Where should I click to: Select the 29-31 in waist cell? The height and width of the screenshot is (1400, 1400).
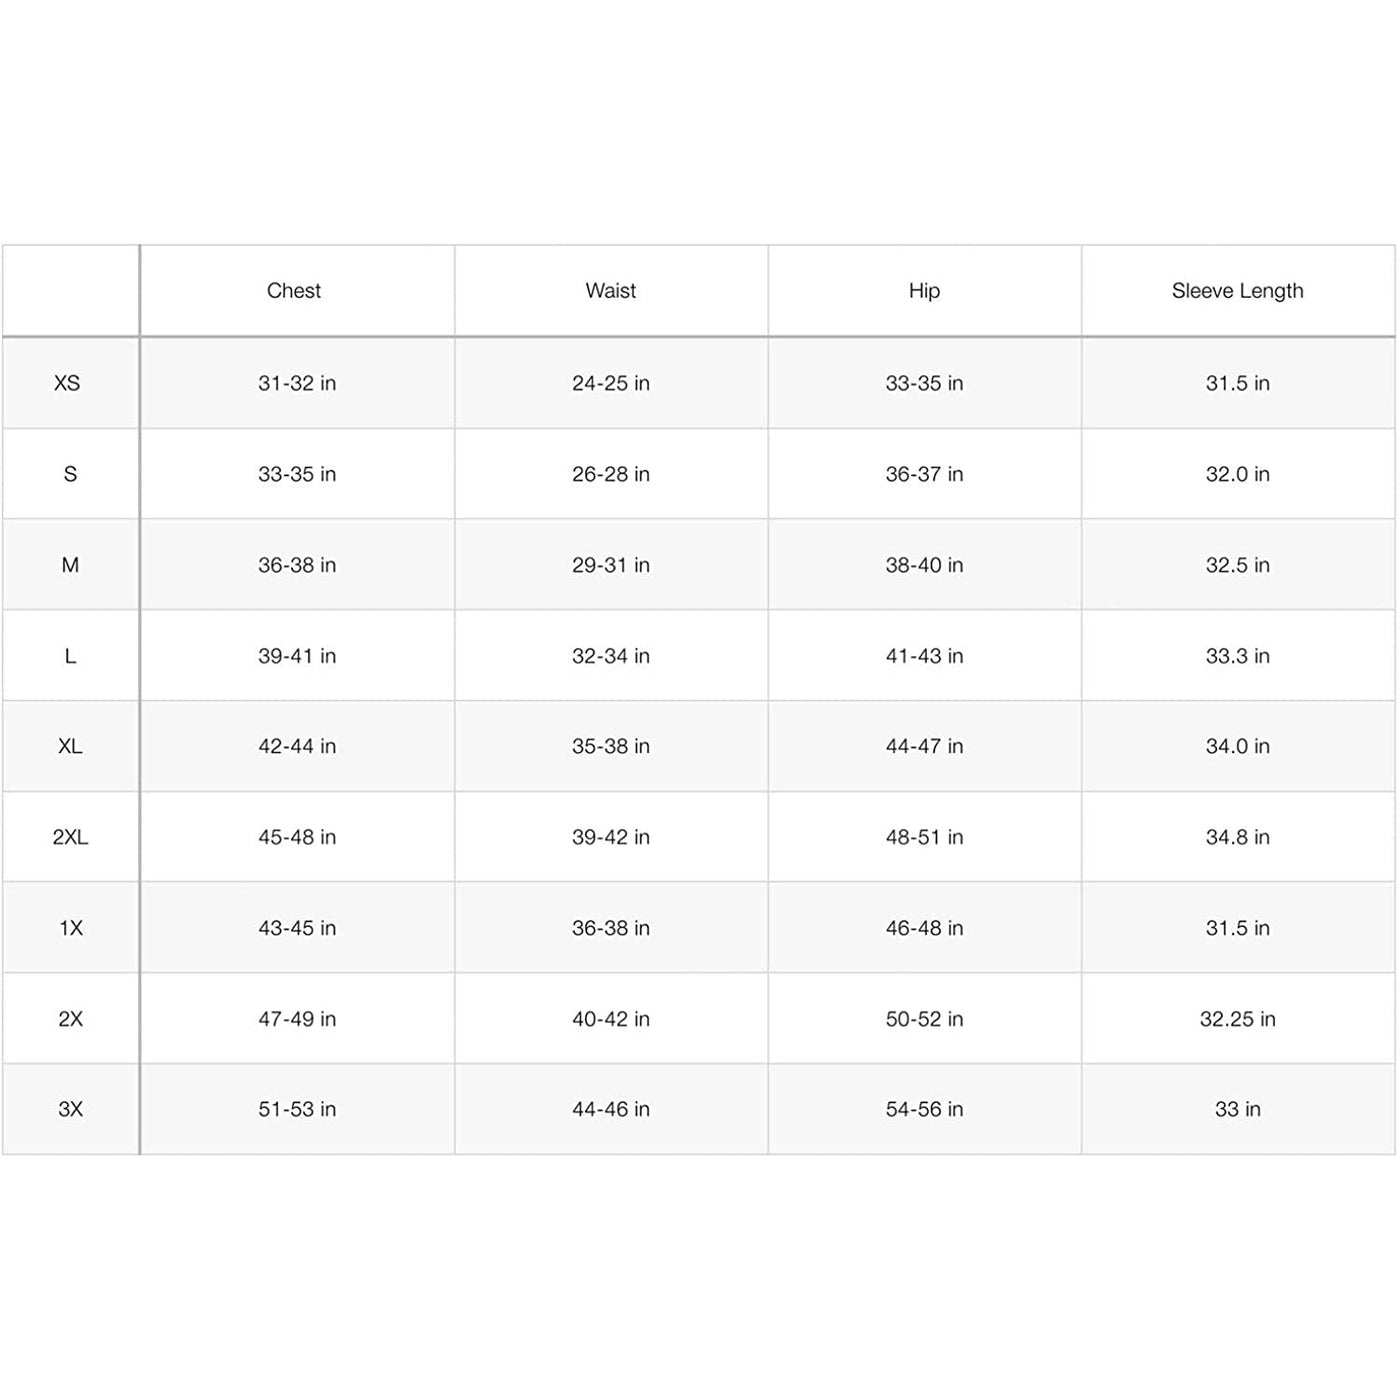click(611, 565)
